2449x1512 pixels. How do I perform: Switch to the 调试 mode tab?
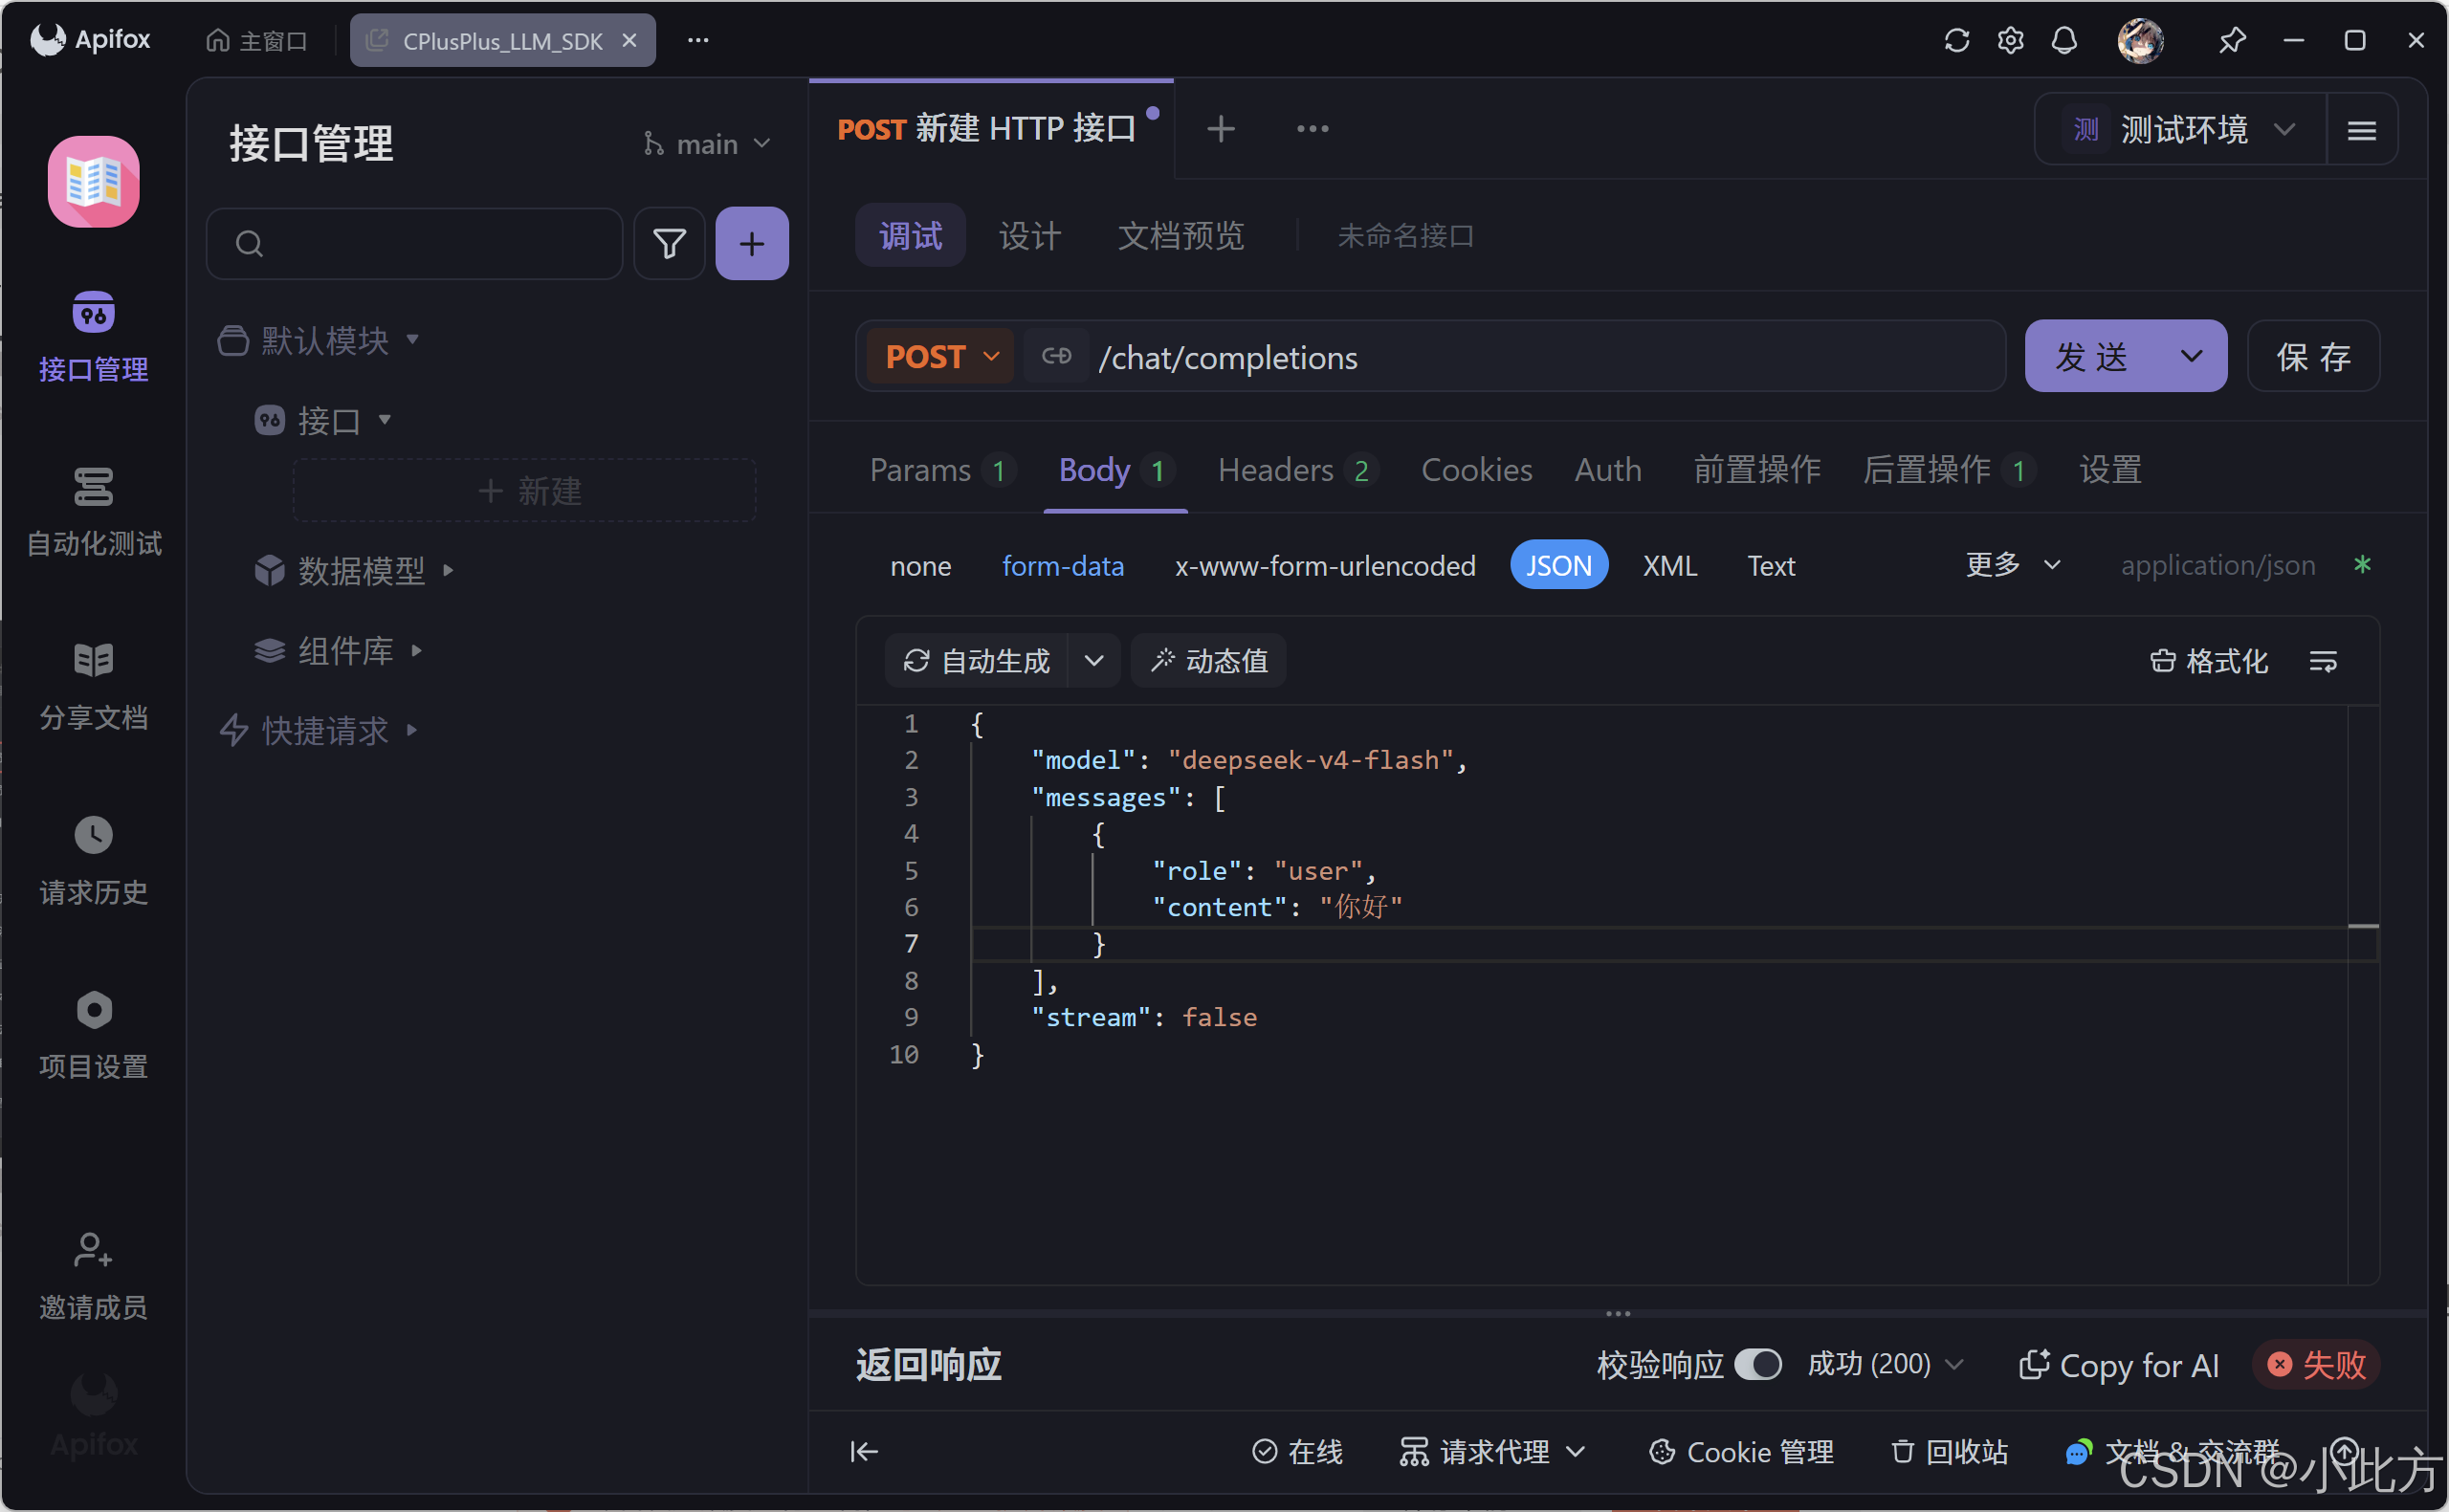click(x=910, y=235)
